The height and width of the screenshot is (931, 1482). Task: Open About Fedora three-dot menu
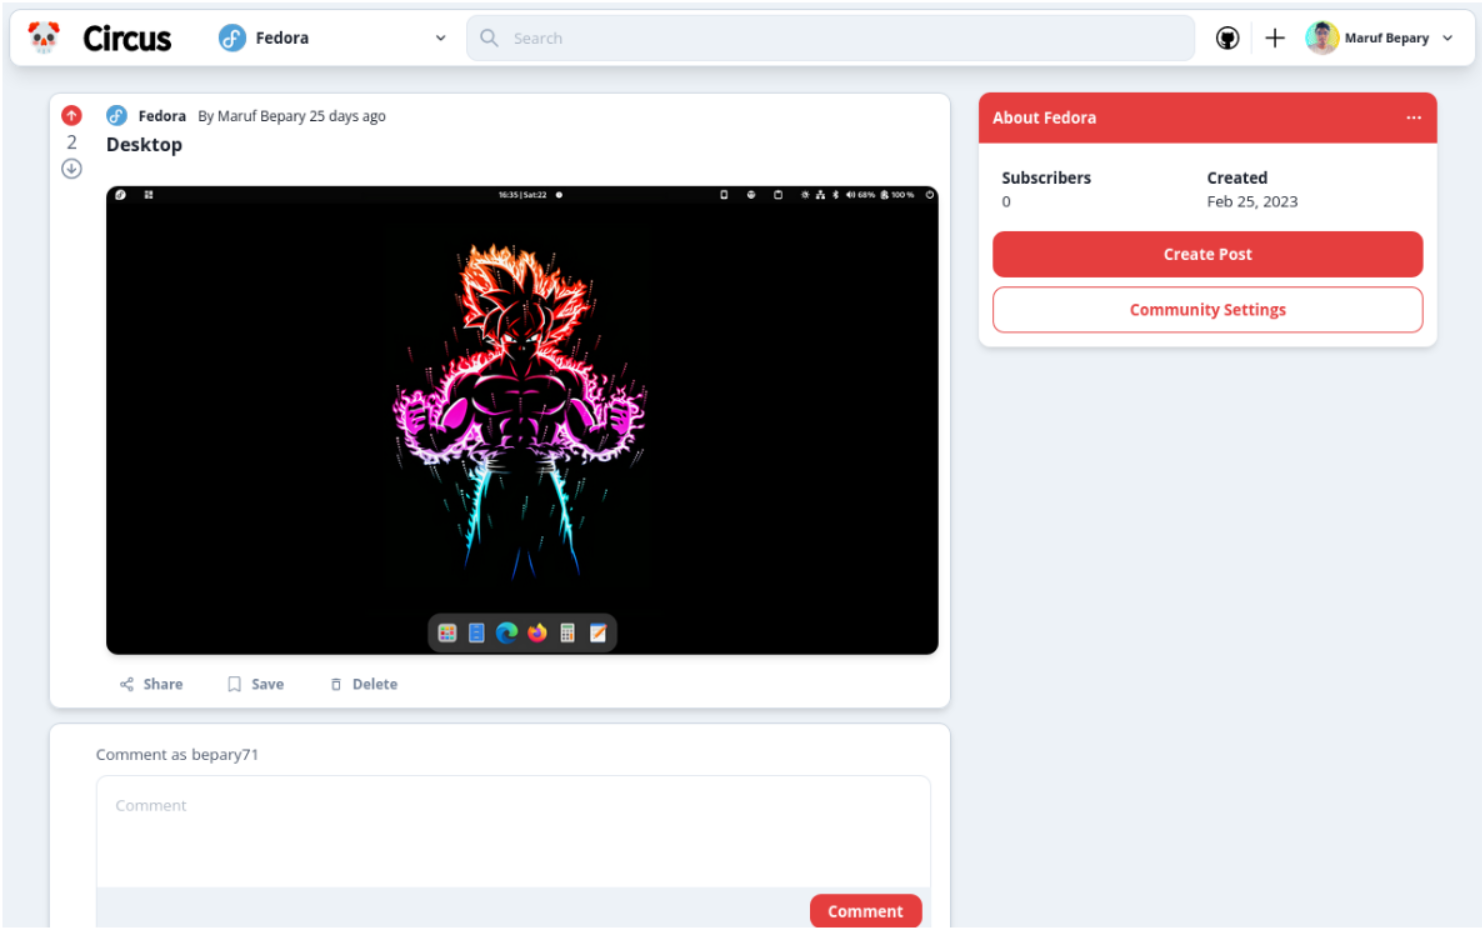click(1413, 118)
